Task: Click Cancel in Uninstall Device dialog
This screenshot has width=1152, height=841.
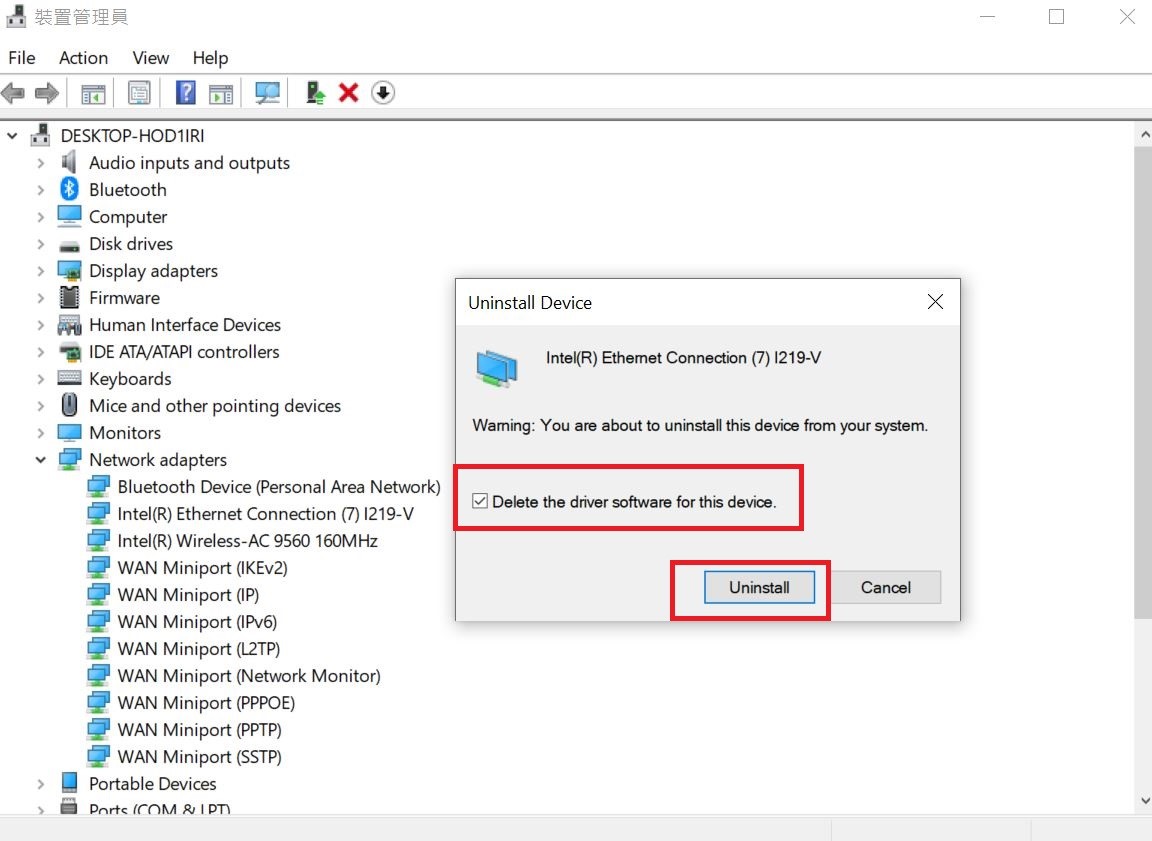Action: point(885,588)
